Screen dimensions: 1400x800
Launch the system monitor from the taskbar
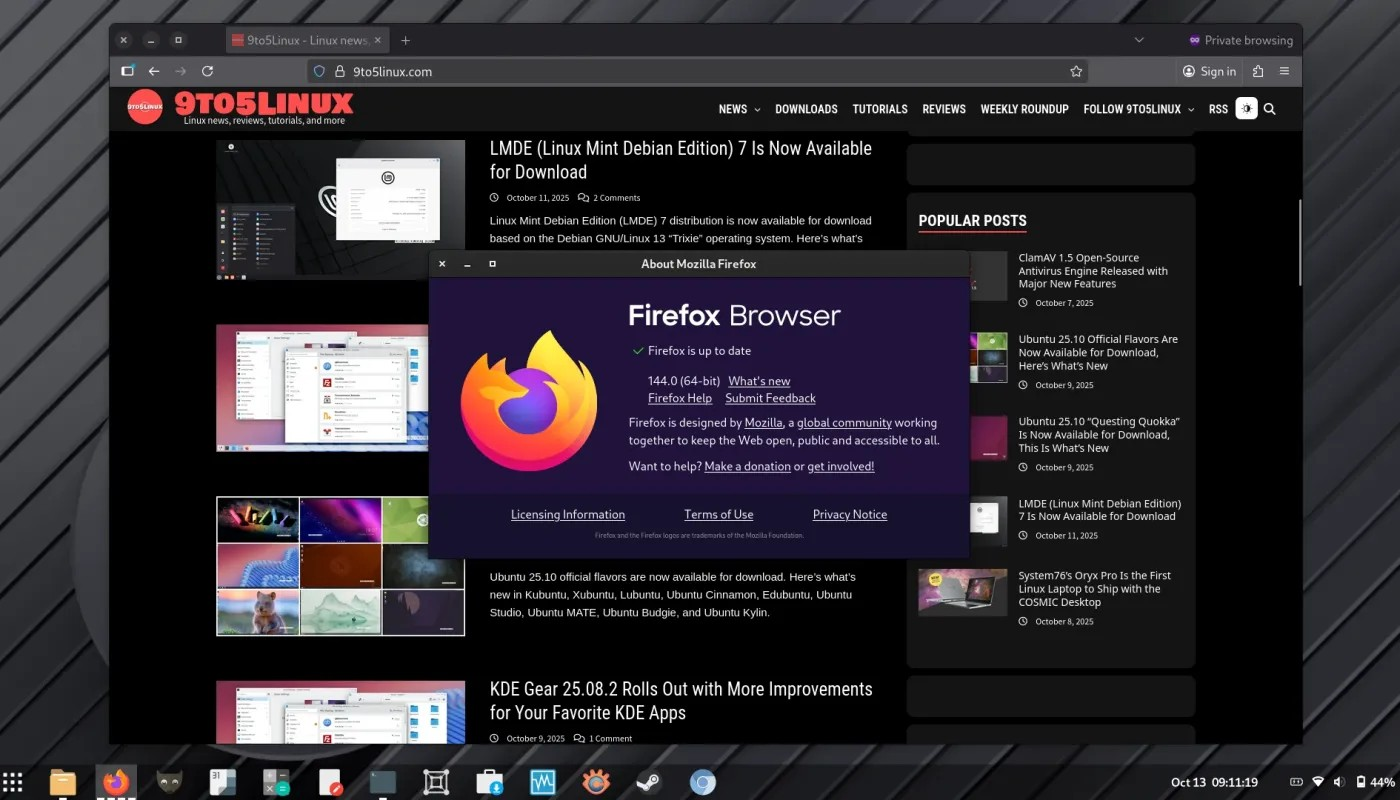(543, 781)
